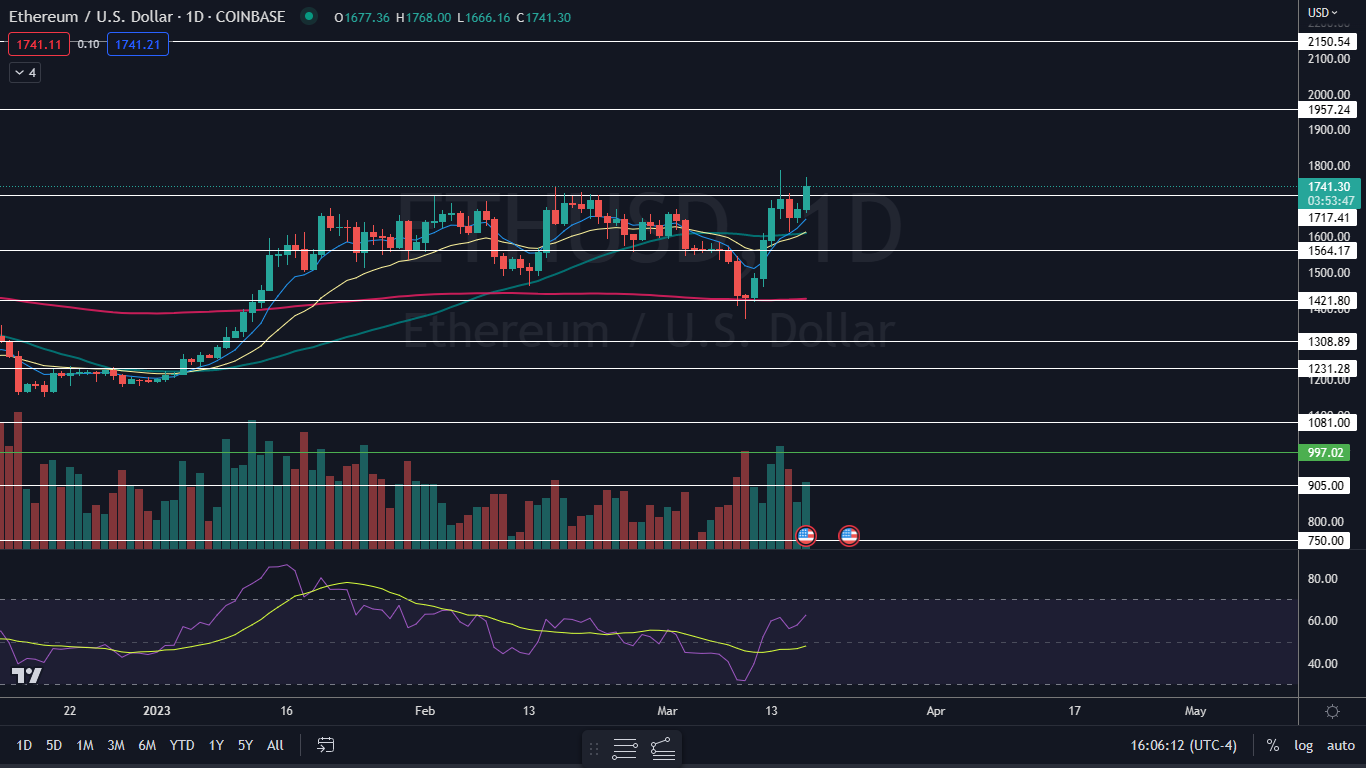
Task: Toggle logarithmic scale
Action: 1303,745
